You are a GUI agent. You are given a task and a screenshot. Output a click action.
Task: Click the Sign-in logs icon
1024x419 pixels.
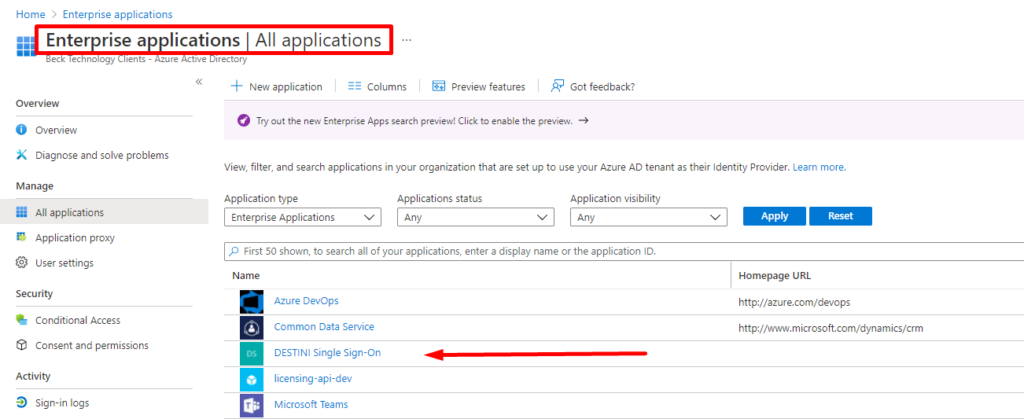tap(22, 403)
